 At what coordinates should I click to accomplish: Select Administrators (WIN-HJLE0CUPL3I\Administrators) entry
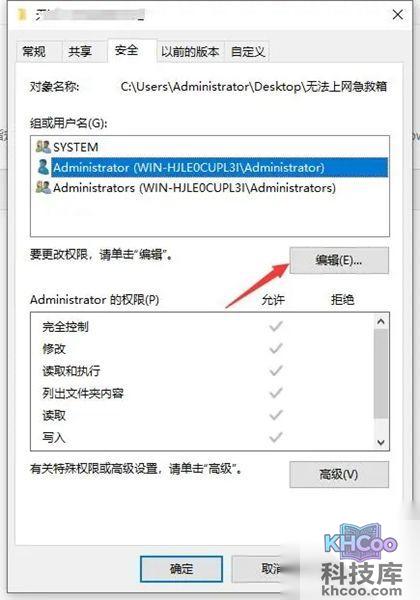[x=194, y=188]
